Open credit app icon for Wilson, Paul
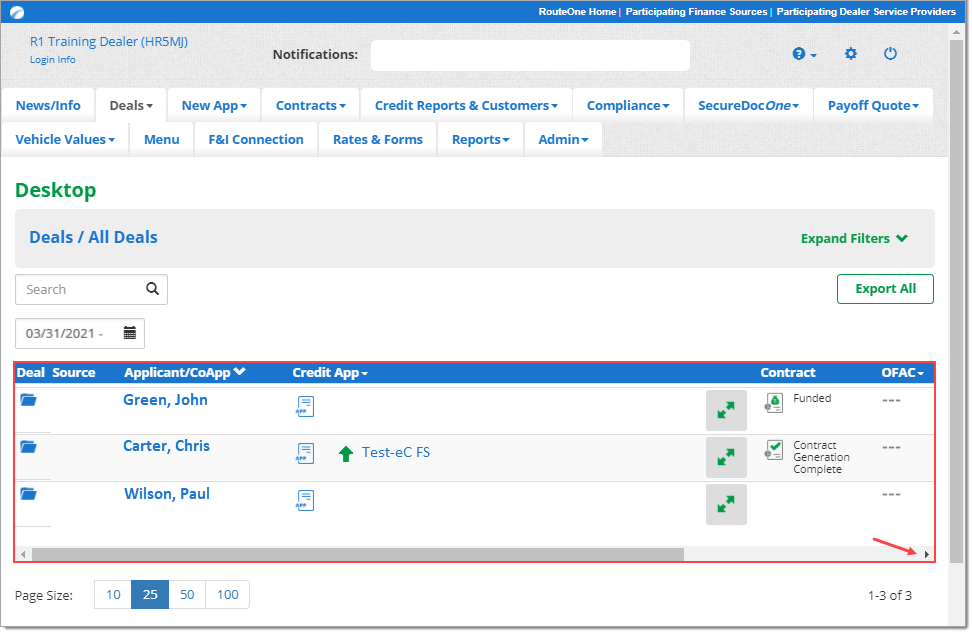 (x=305, y=500)
